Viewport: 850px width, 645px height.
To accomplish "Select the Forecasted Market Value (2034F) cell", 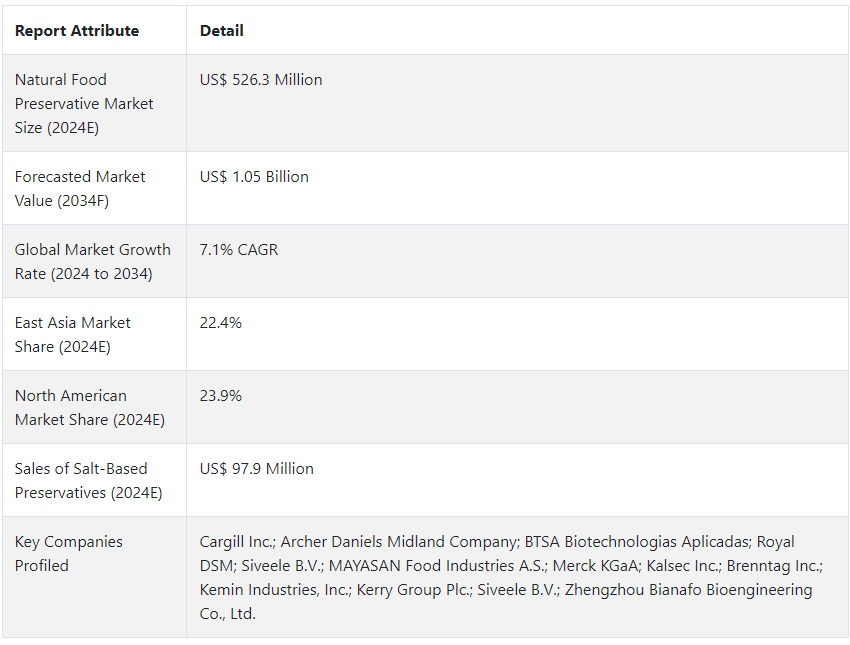I will (x=94, y=189).
